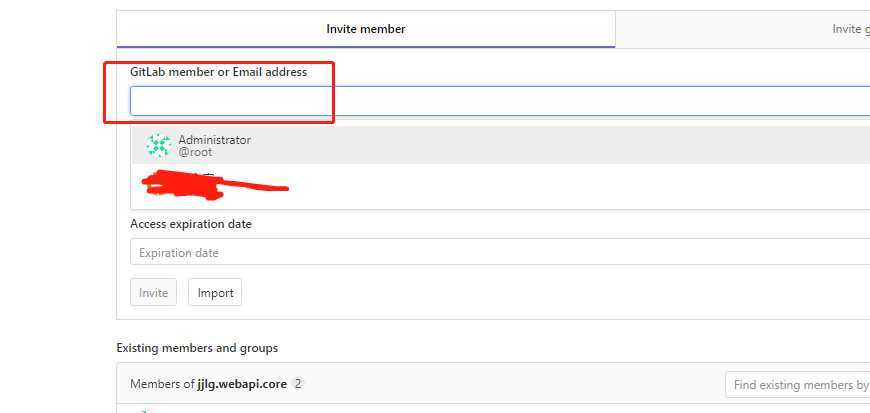Click the partially visible member avatar at the bottom

click(x=144, y=411)
